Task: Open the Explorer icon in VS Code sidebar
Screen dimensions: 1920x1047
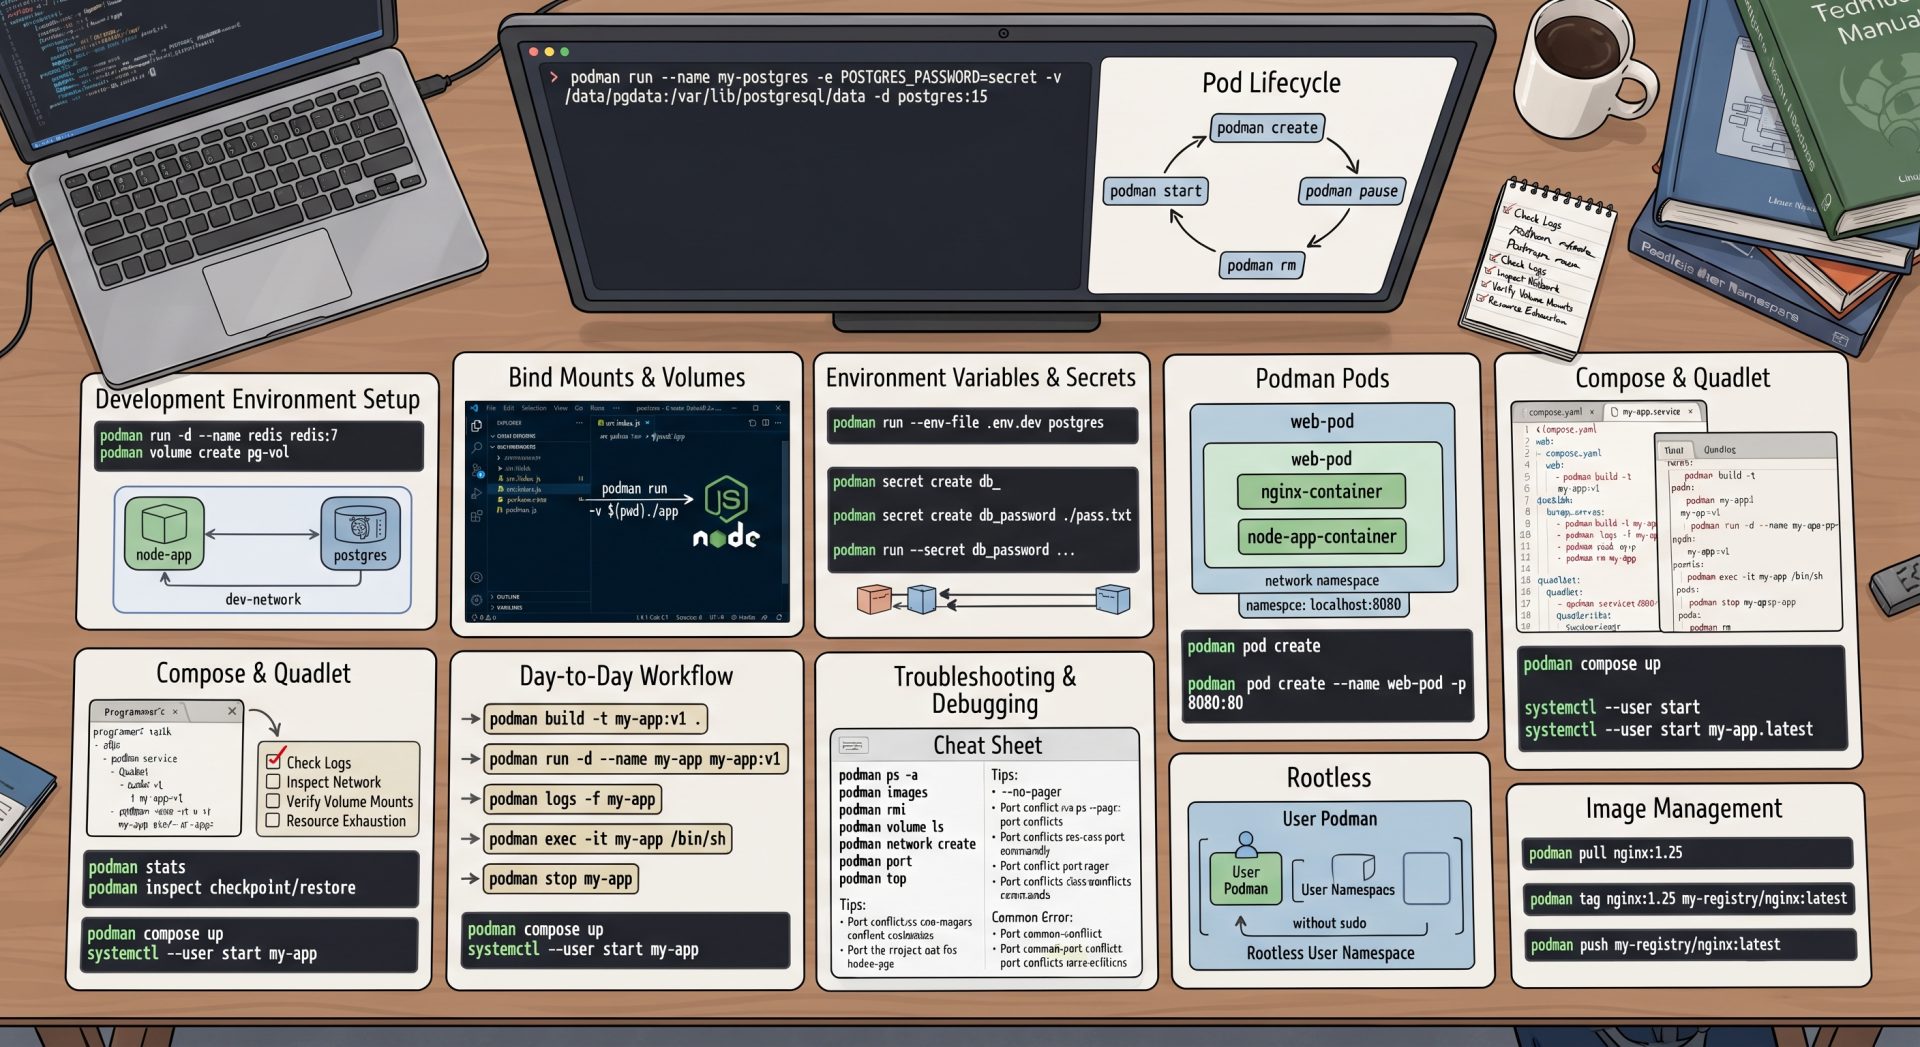Action: 476,426
